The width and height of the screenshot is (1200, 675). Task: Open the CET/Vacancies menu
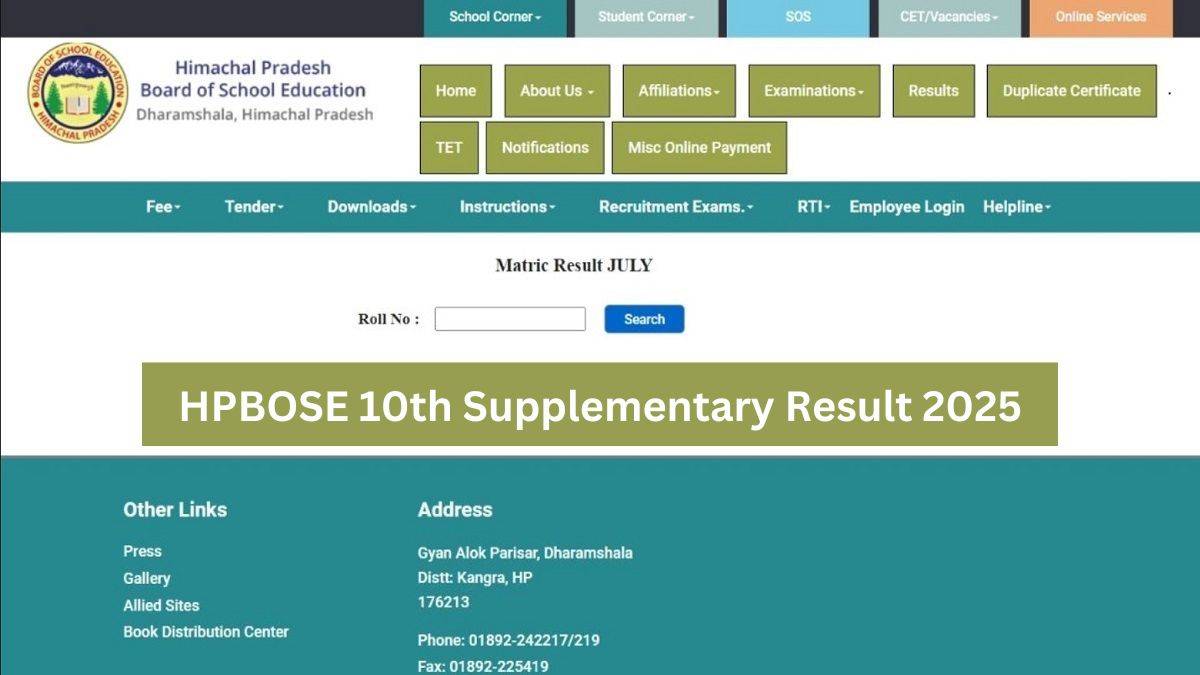pos(948,17)
